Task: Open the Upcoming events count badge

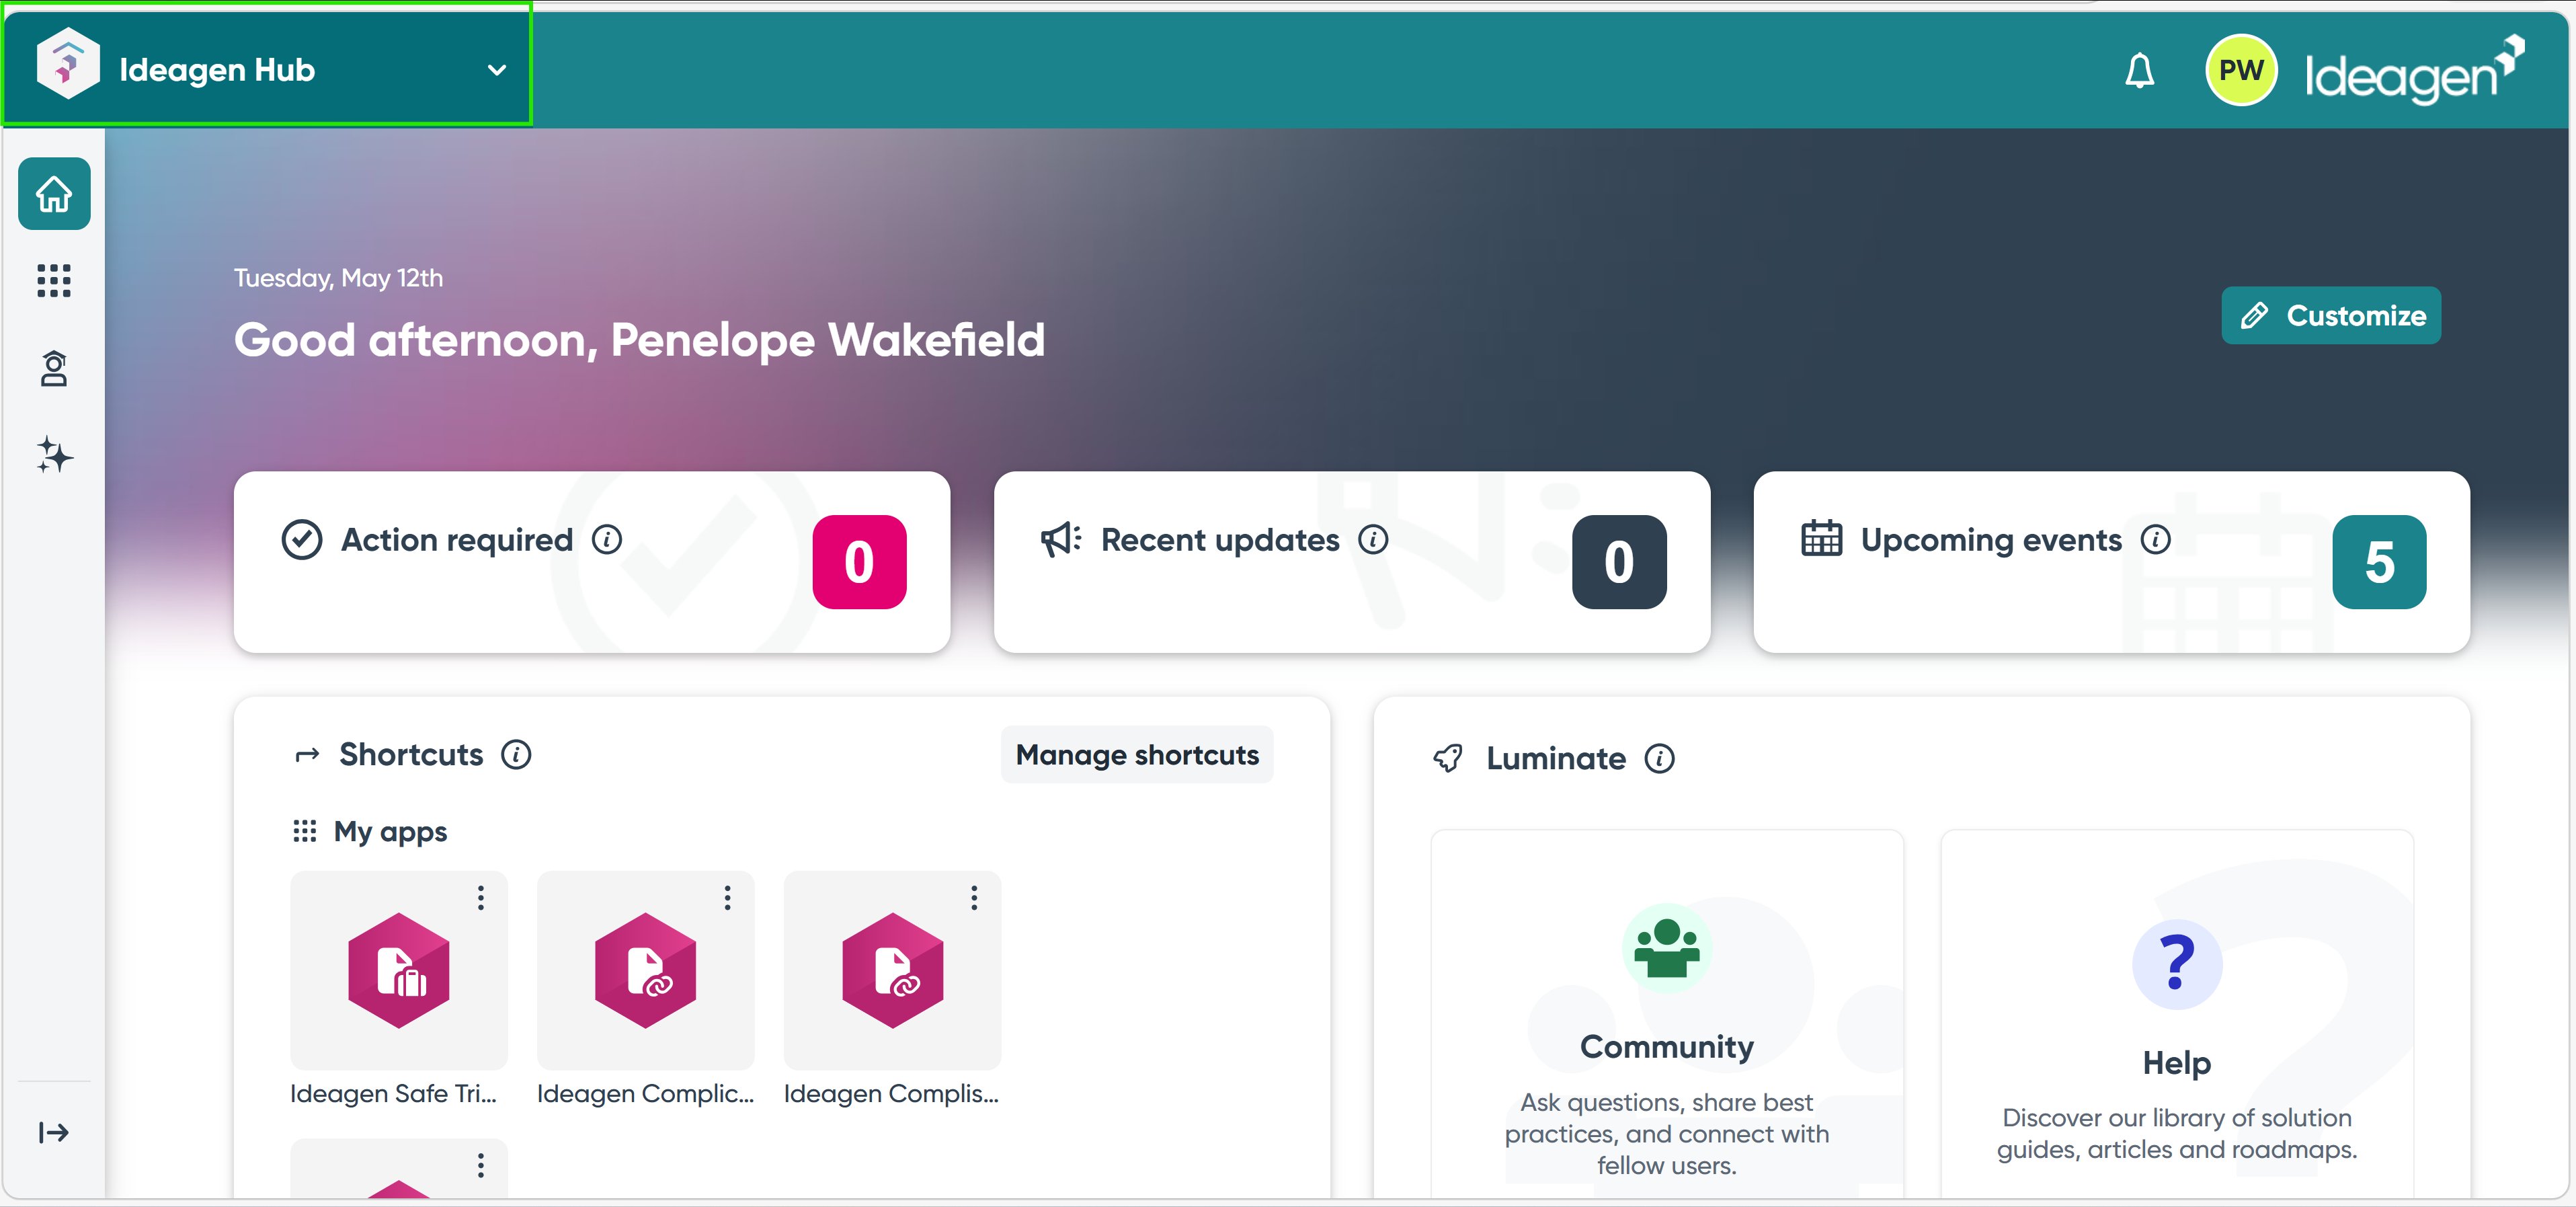Action: (x=2379, y=562)
